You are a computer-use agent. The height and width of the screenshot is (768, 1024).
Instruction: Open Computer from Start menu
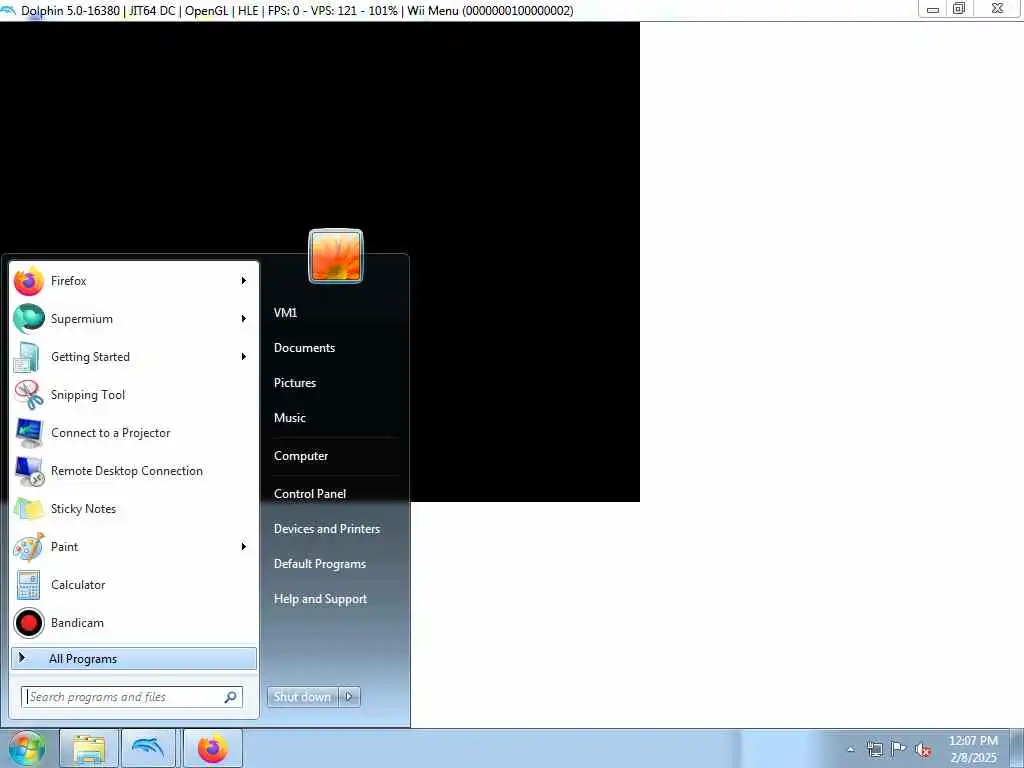click(x=300, y=456)
